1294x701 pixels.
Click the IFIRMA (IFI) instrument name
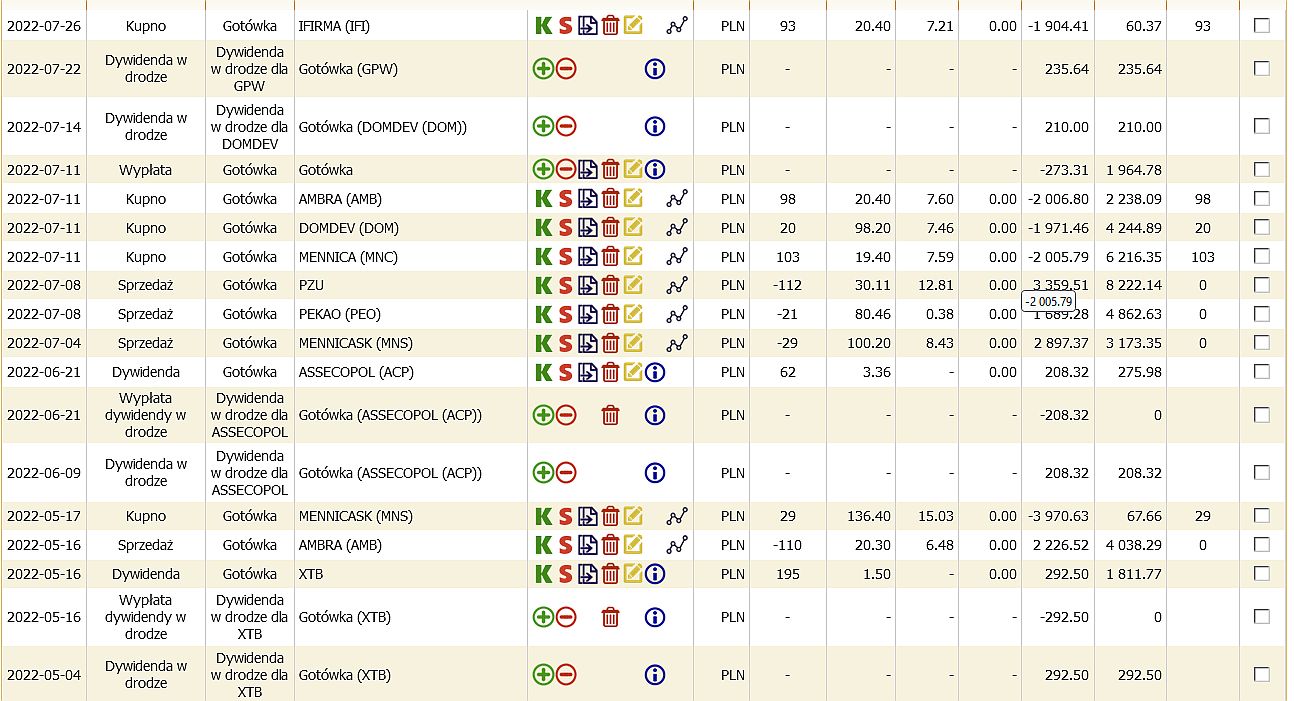pyautogui.click(x=334, y=26)
